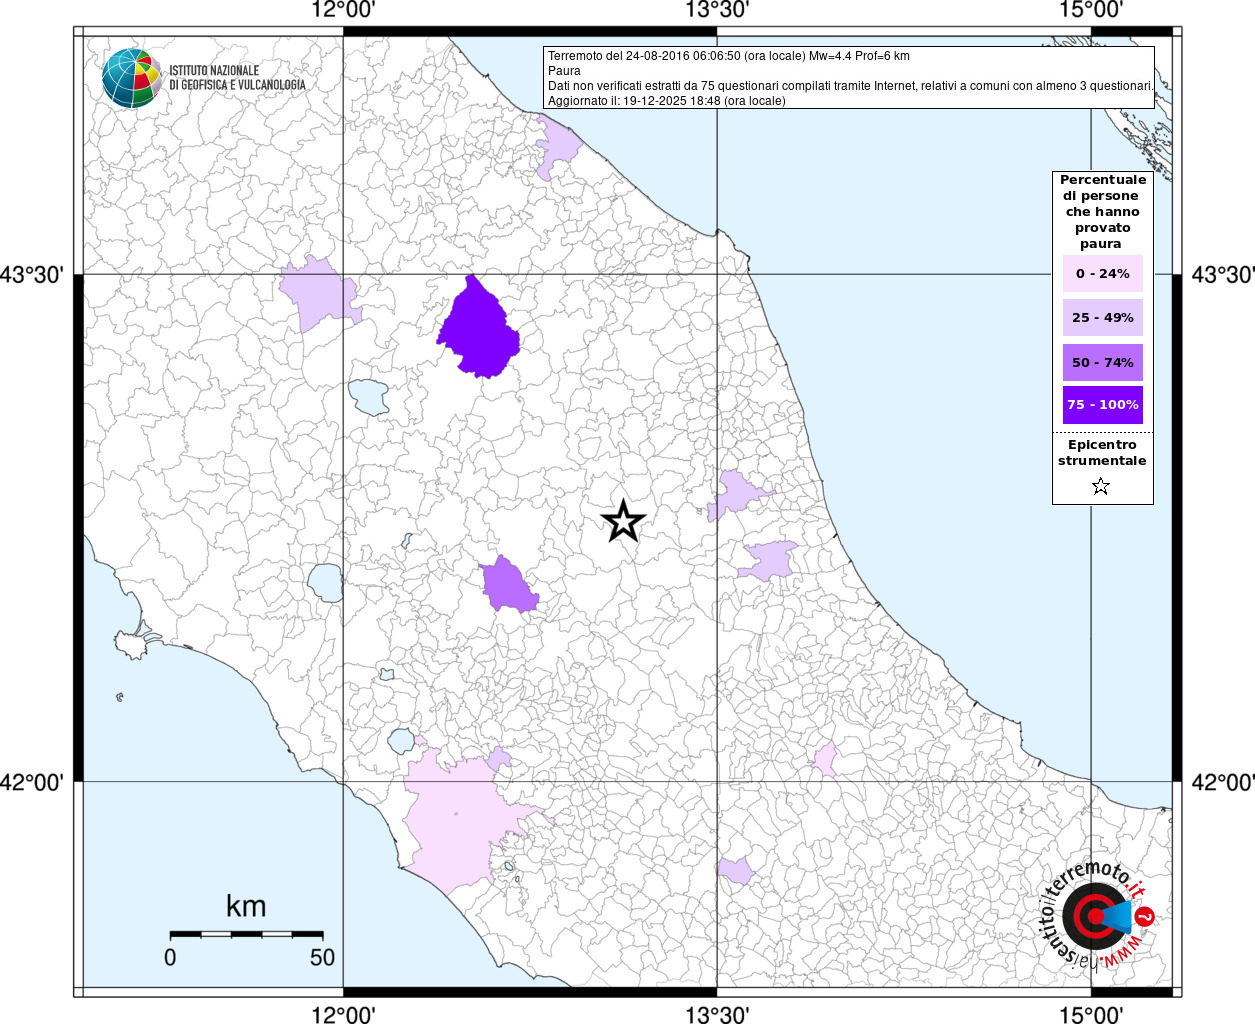Click the right axis label 42°00'
The width and height of the screenshot is (1255, 1024).
pyautogui.click(x=1222, y=782)
